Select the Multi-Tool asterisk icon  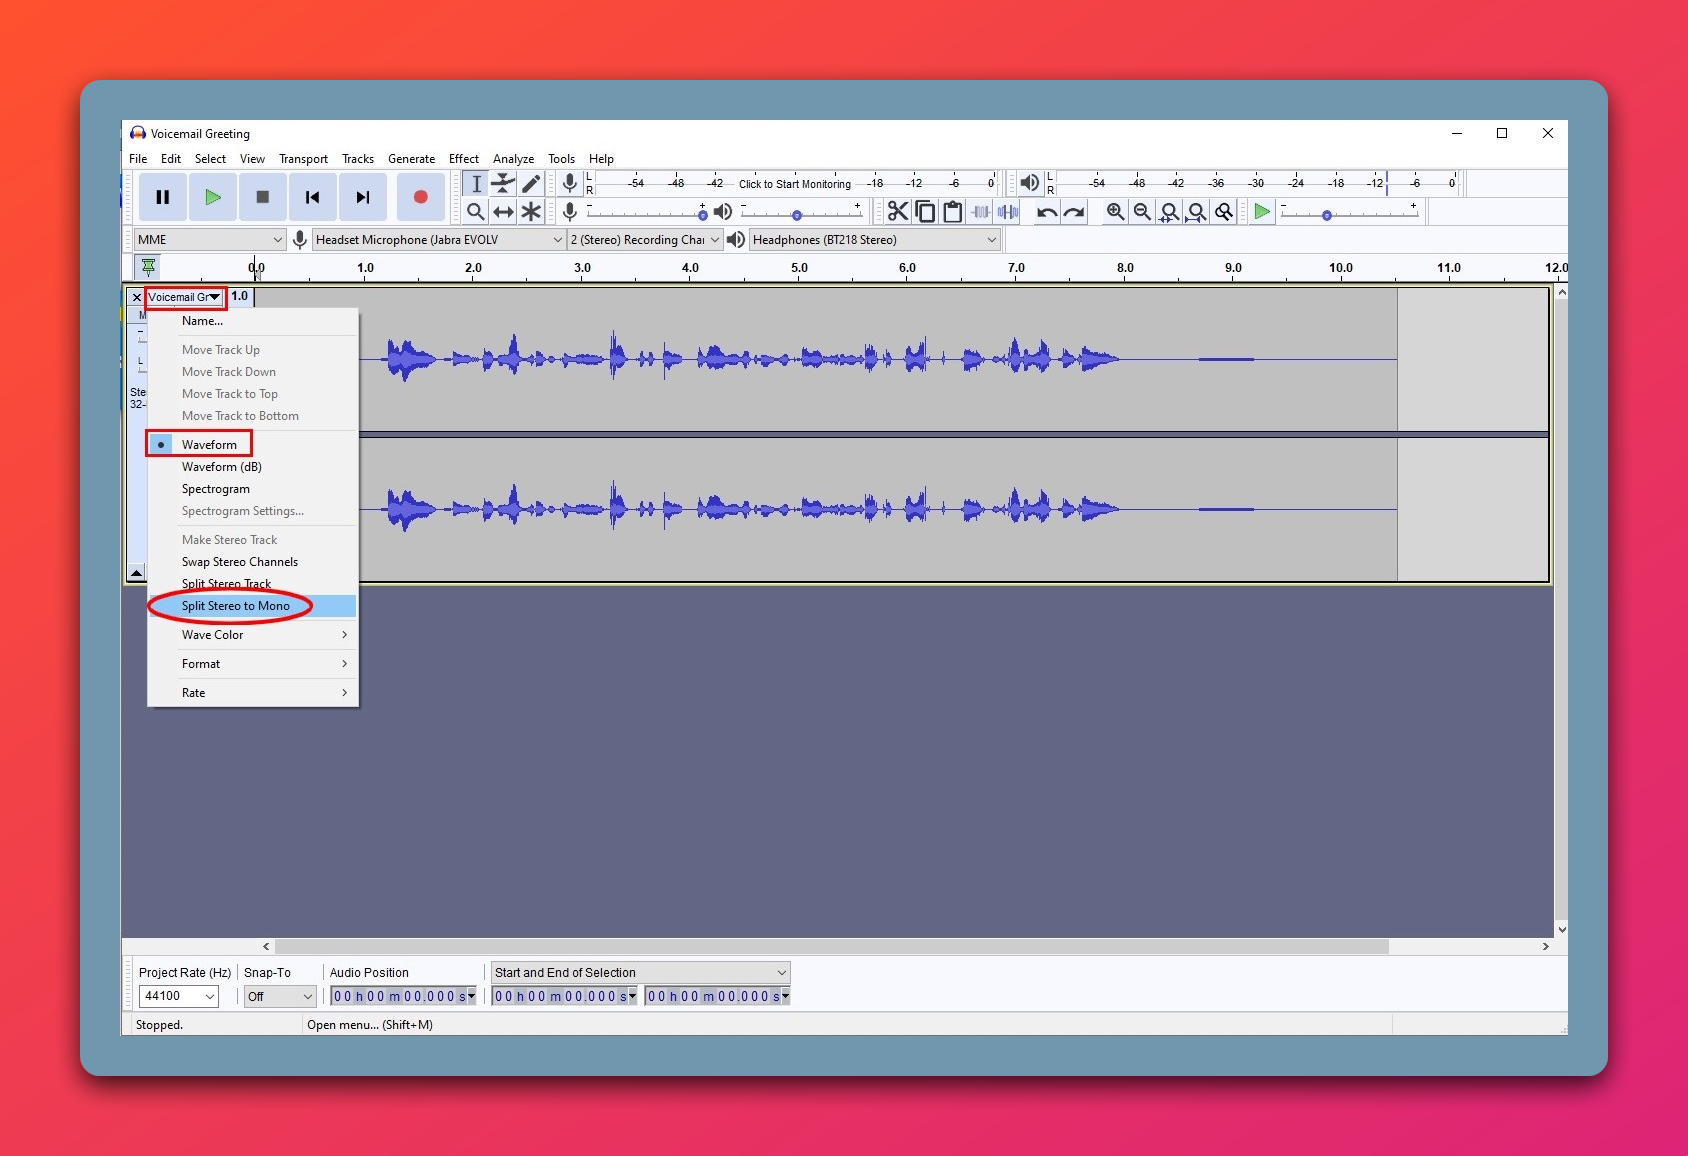pyautogui.click(x=531, y=211)
